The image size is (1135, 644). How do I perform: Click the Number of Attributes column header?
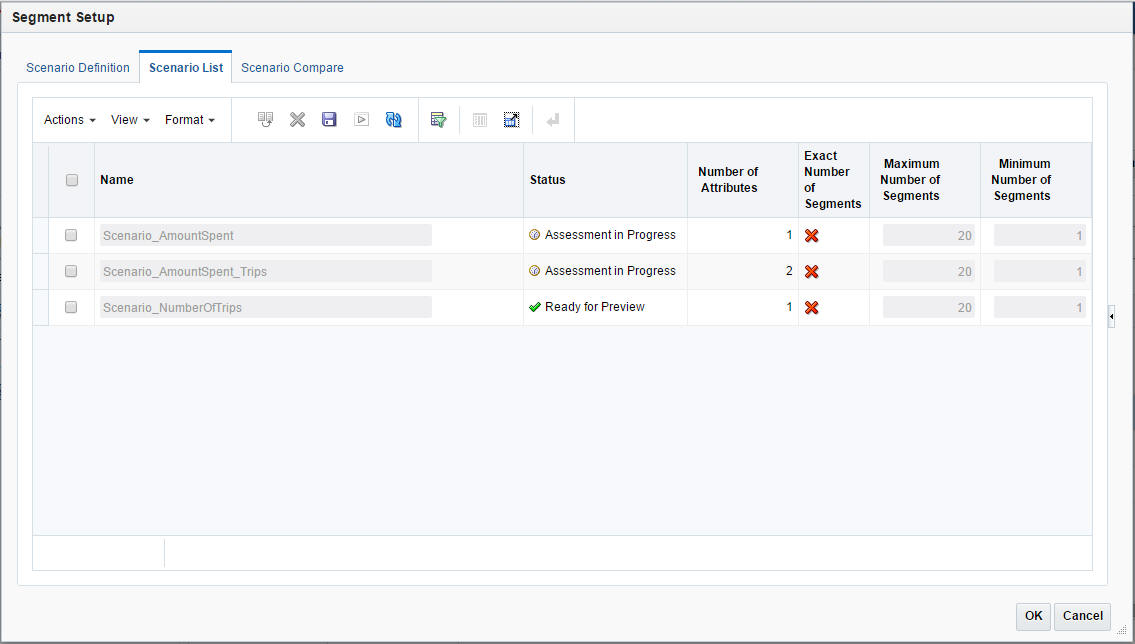(743, 180)
